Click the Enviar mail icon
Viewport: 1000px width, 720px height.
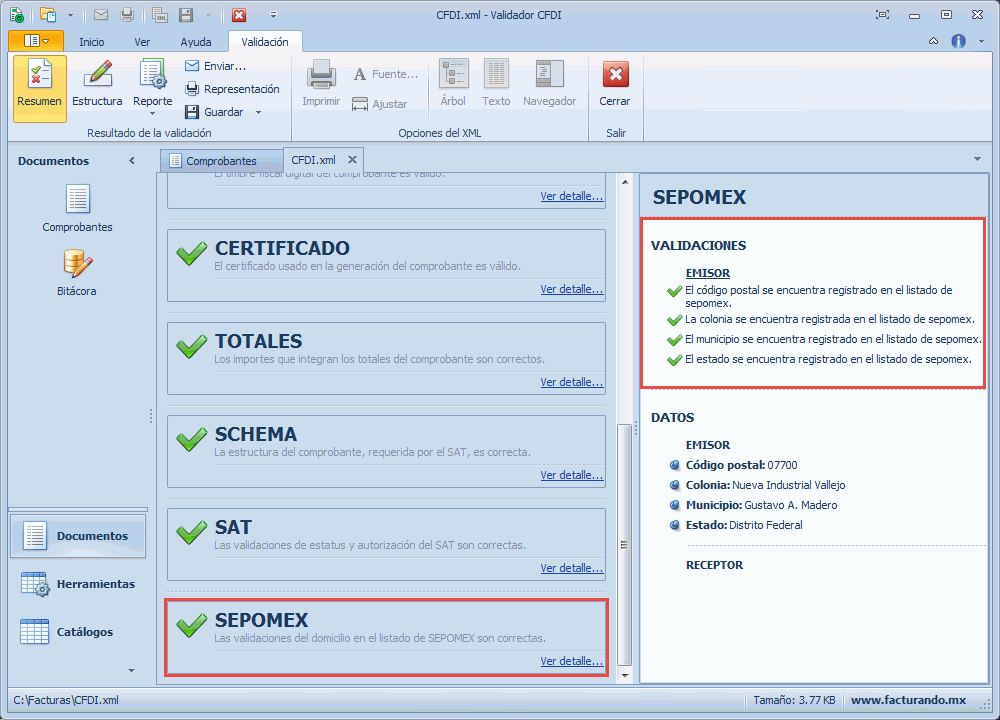(193, 66)
